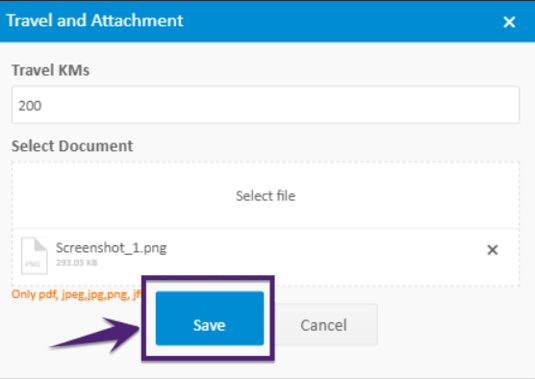Click the Select Document label
This screenshot has height=379, width=535.
pos(72,146)
